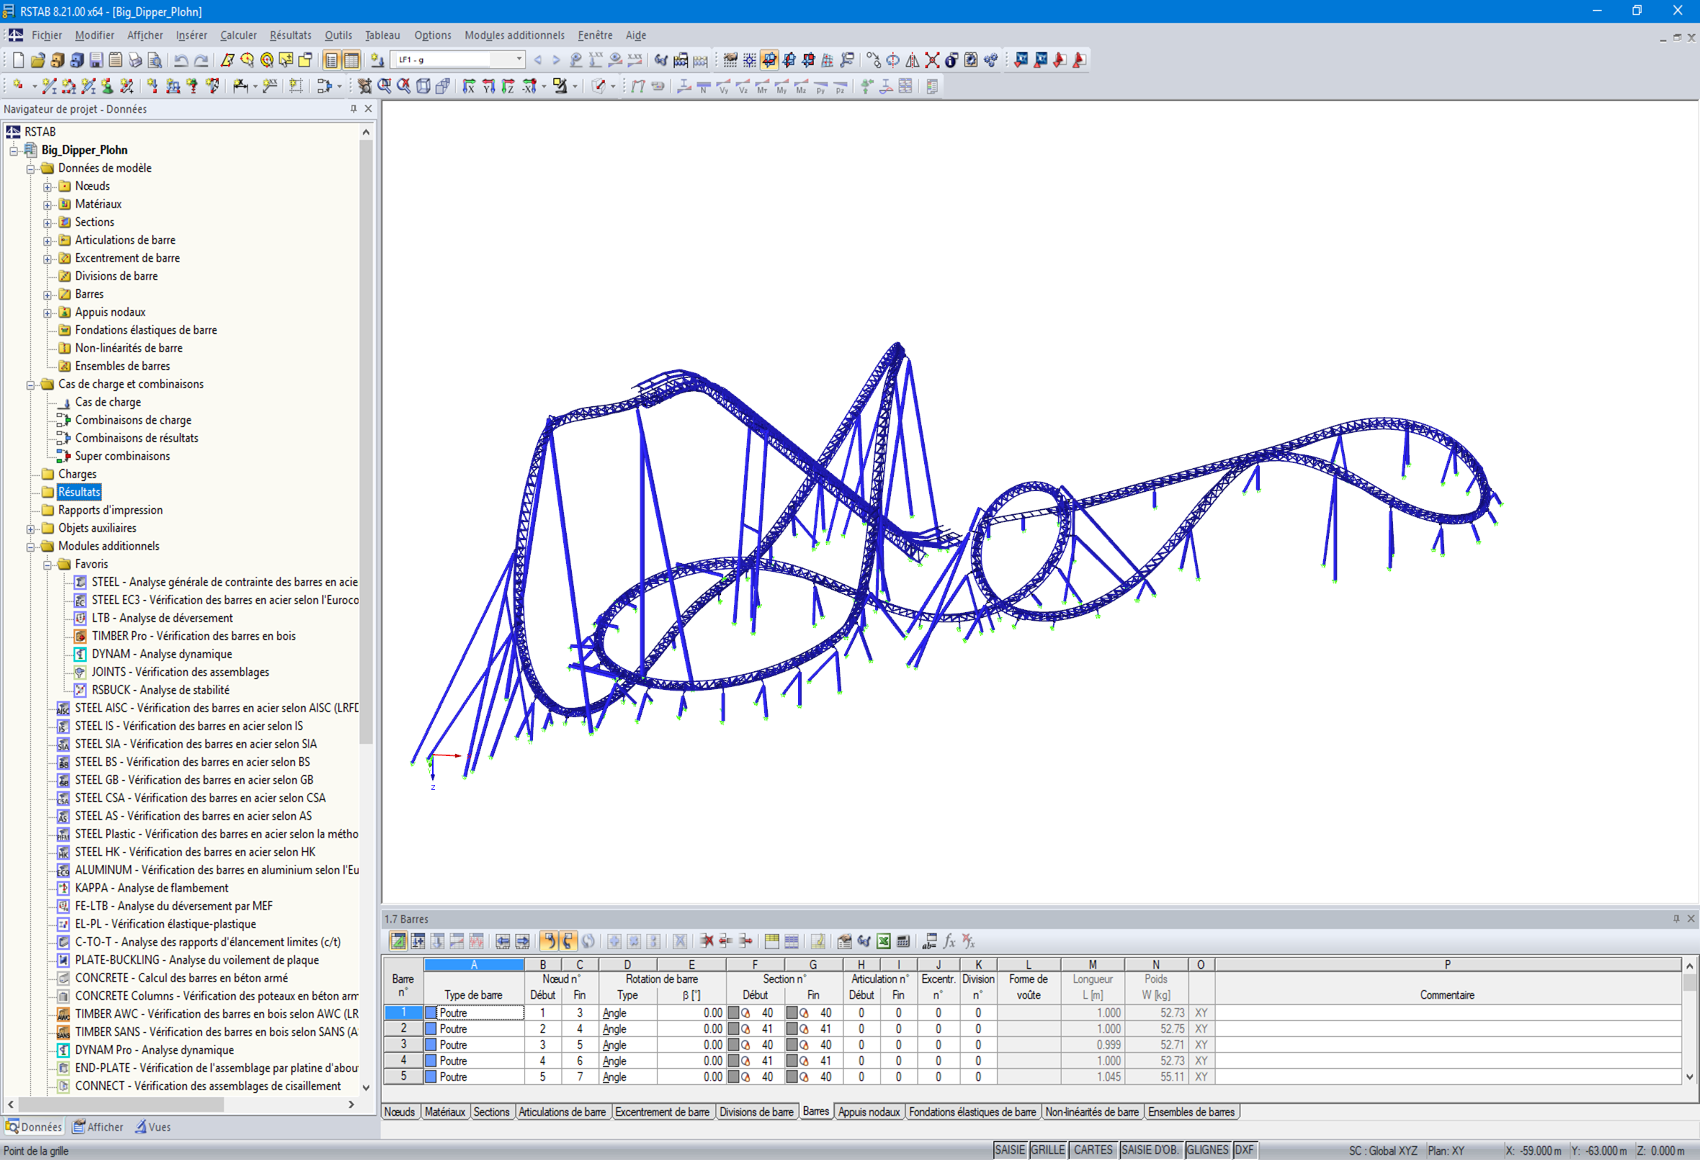The image size is (1700, 1160).
Task: Expand the Nœuds folder
Action: pos(48,186)
